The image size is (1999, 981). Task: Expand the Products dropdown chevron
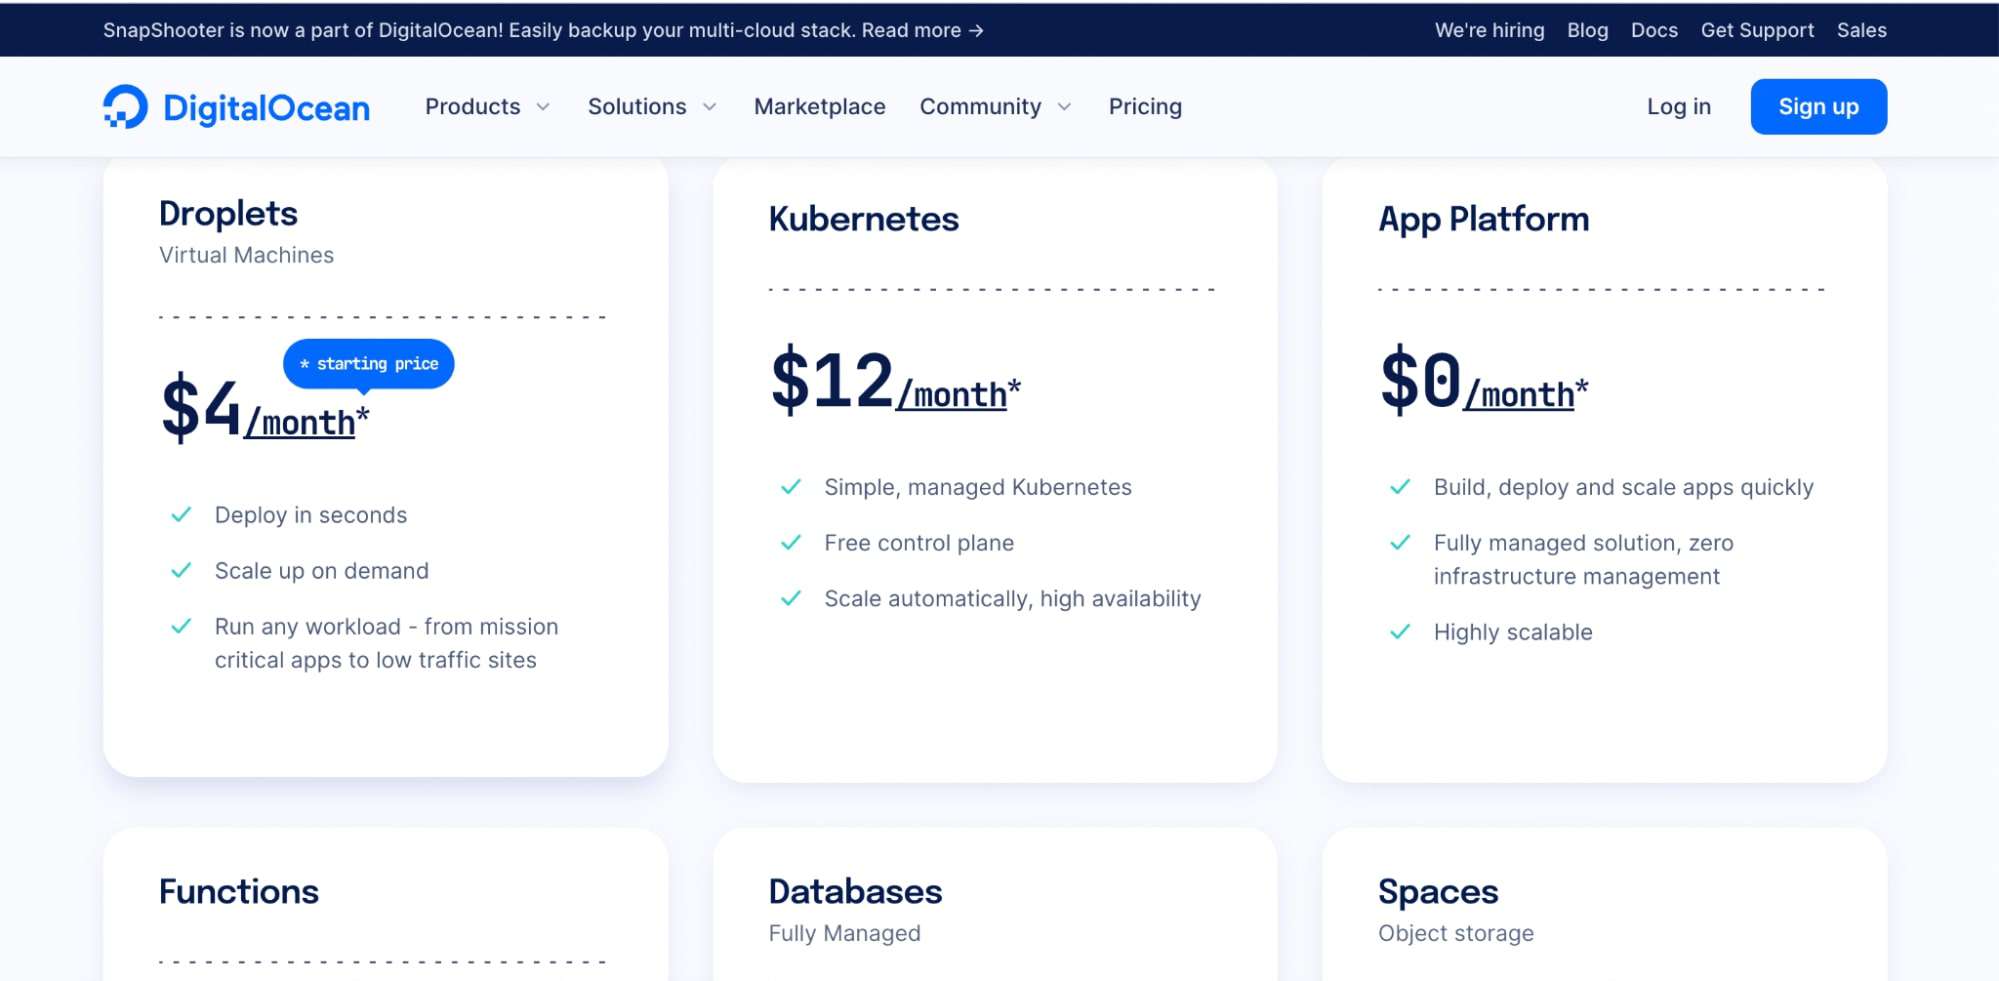pos(543,107)
